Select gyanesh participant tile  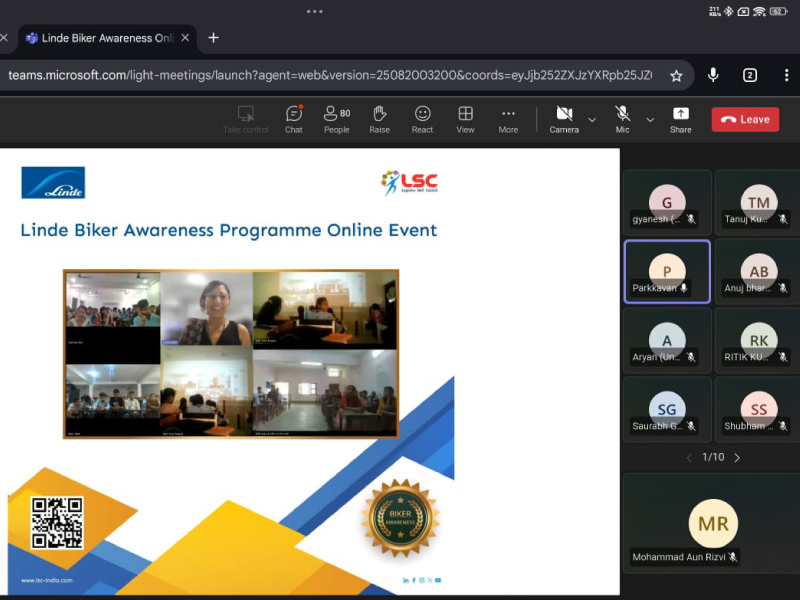(x=667, y=203)
